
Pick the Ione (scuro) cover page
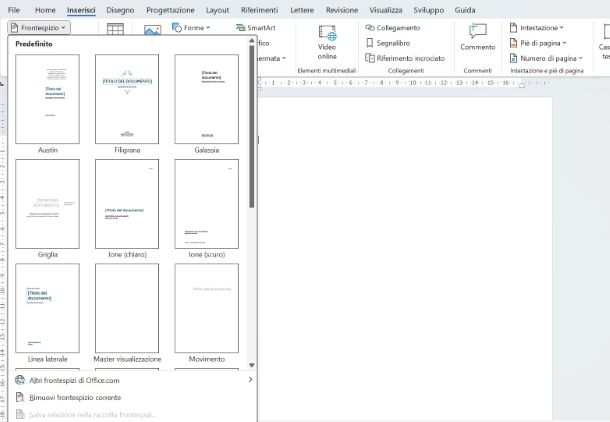(x=206, y=205)
